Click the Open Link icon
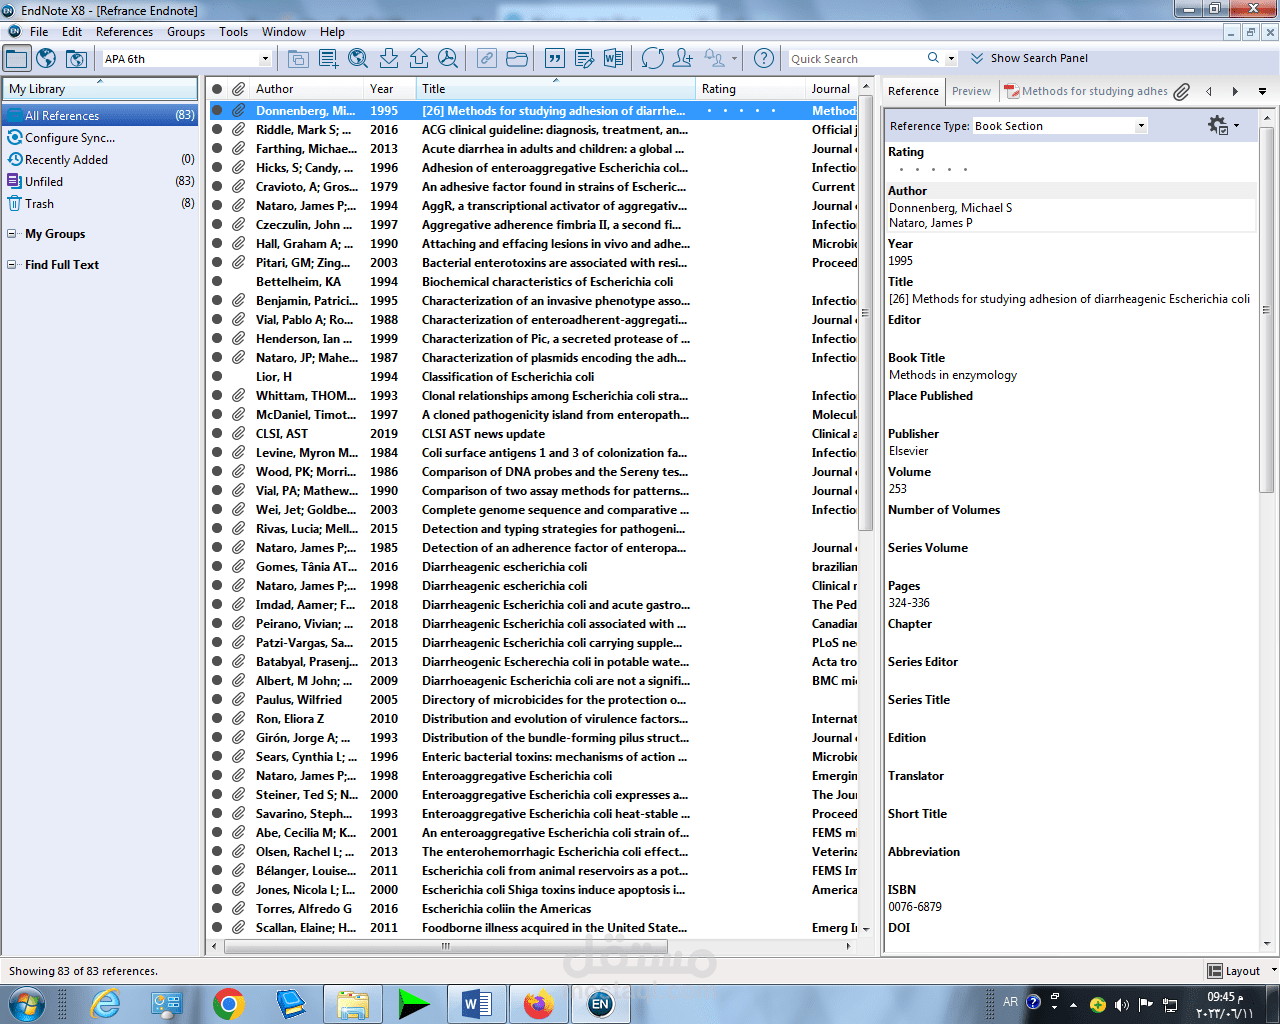The image size is (1280, 1024). (487, 58)
